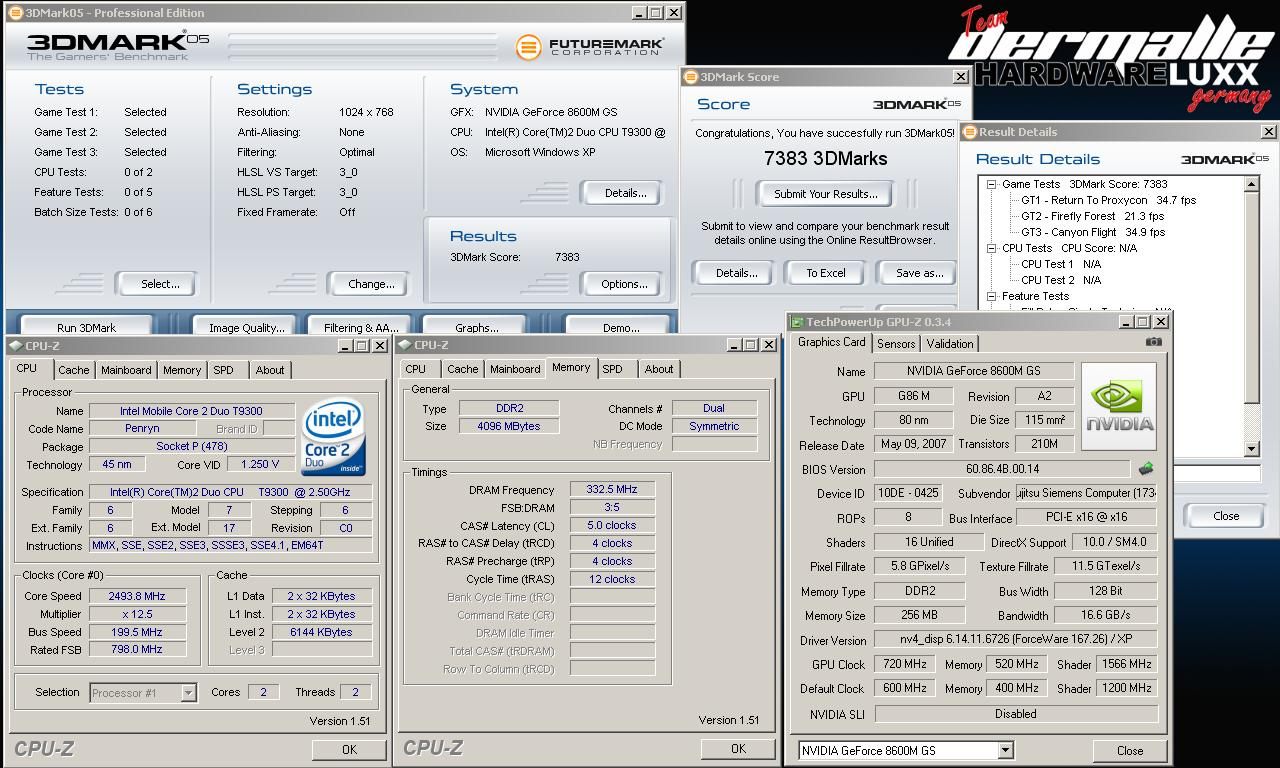This screenshot has width=1280, height=768.
Task: Click the Save as... button
Action: 919,273
